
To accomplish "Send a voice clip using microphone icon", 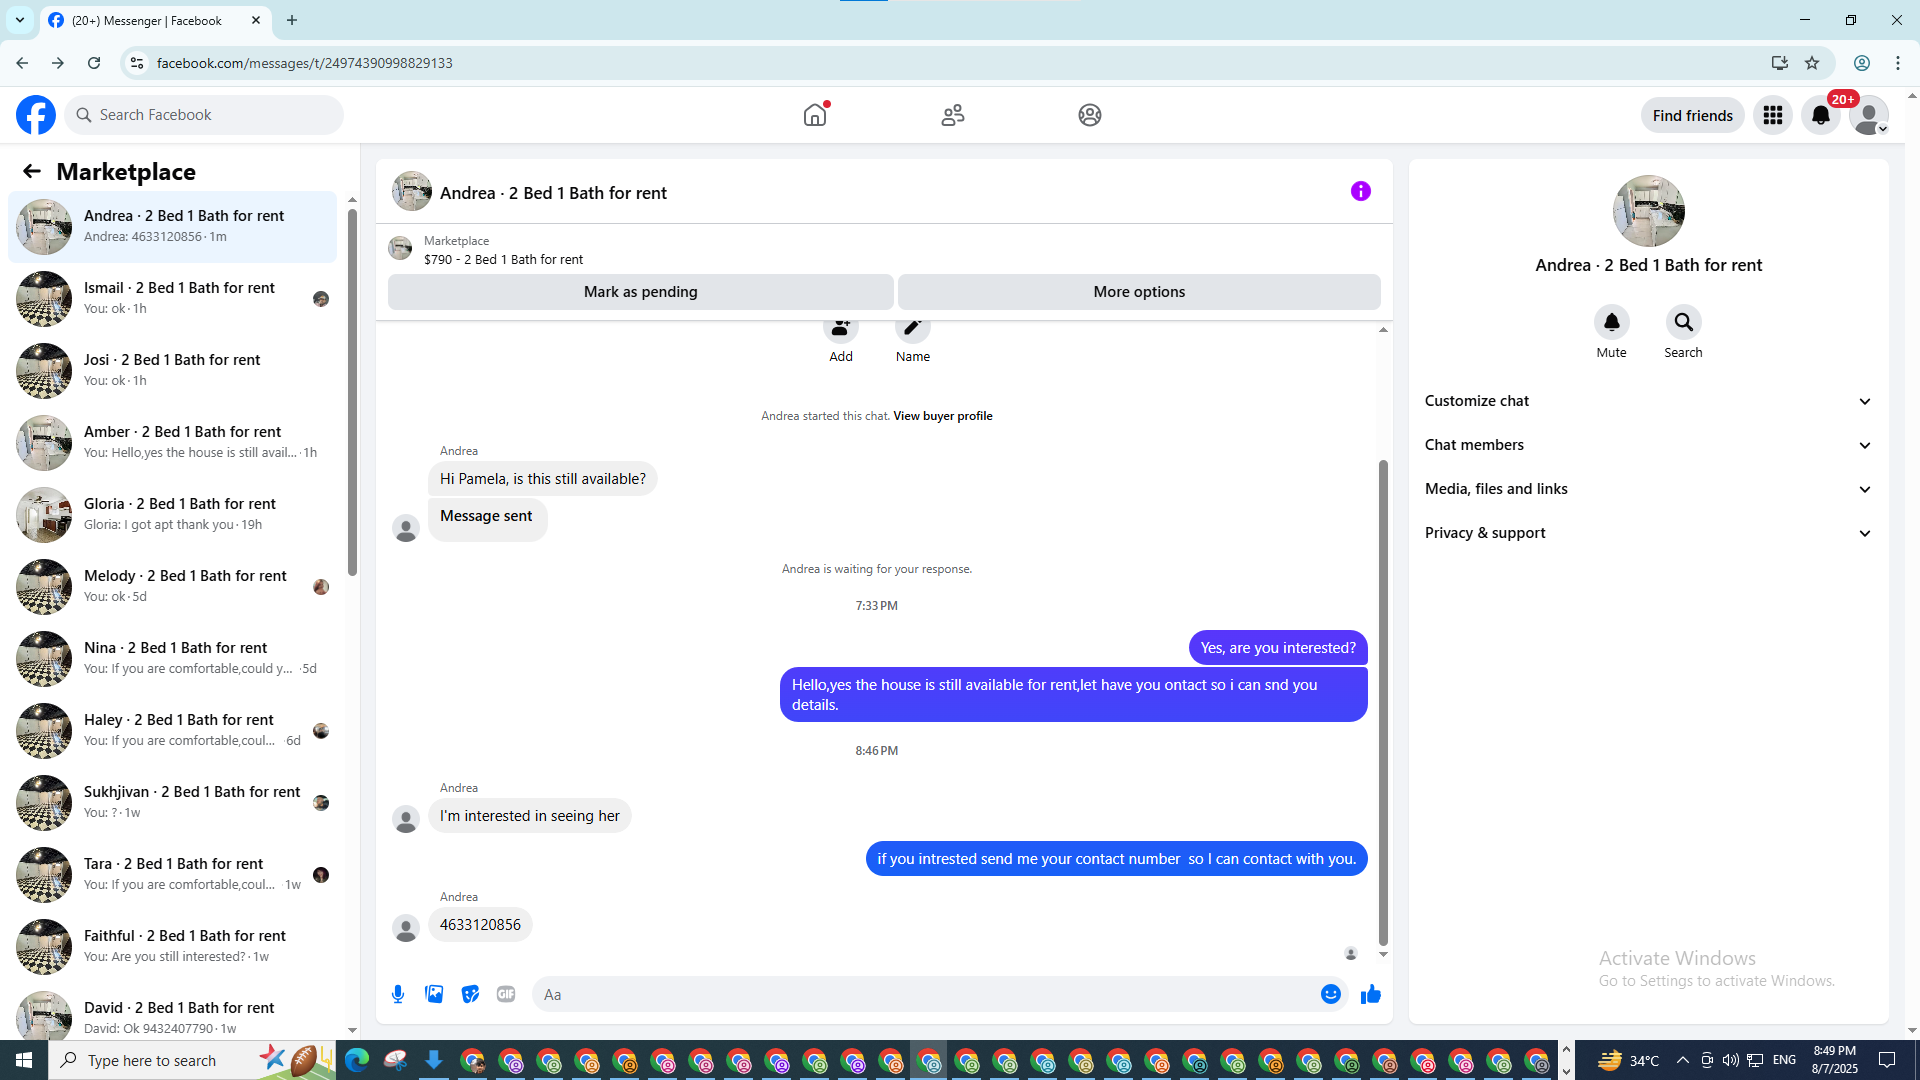I will pyautogui.click(x=398, y=994).
